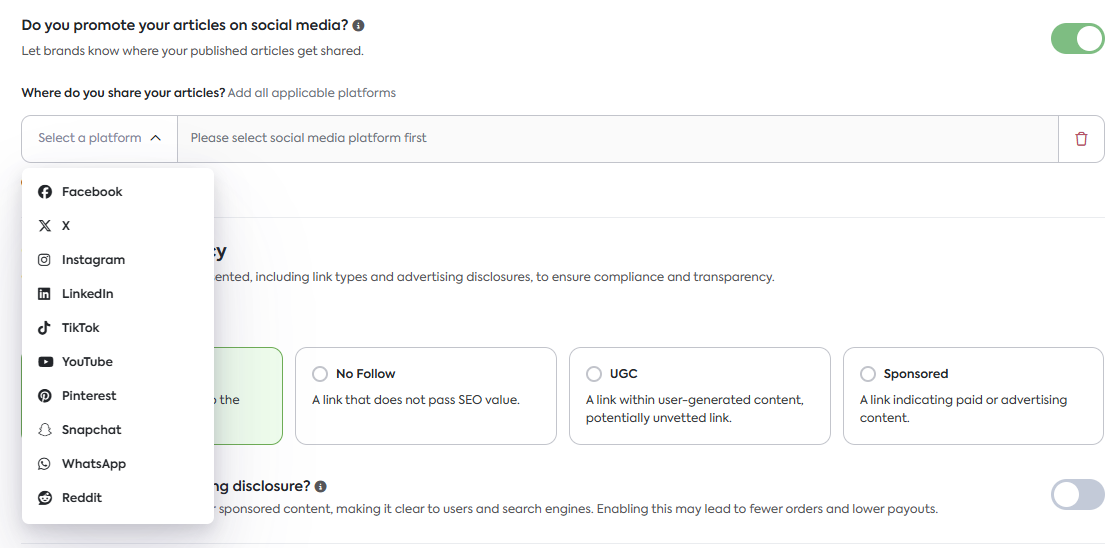Click the Snapchat ghost icon
This screenshot has width=1116, height=548.
(x=45, y=430)
